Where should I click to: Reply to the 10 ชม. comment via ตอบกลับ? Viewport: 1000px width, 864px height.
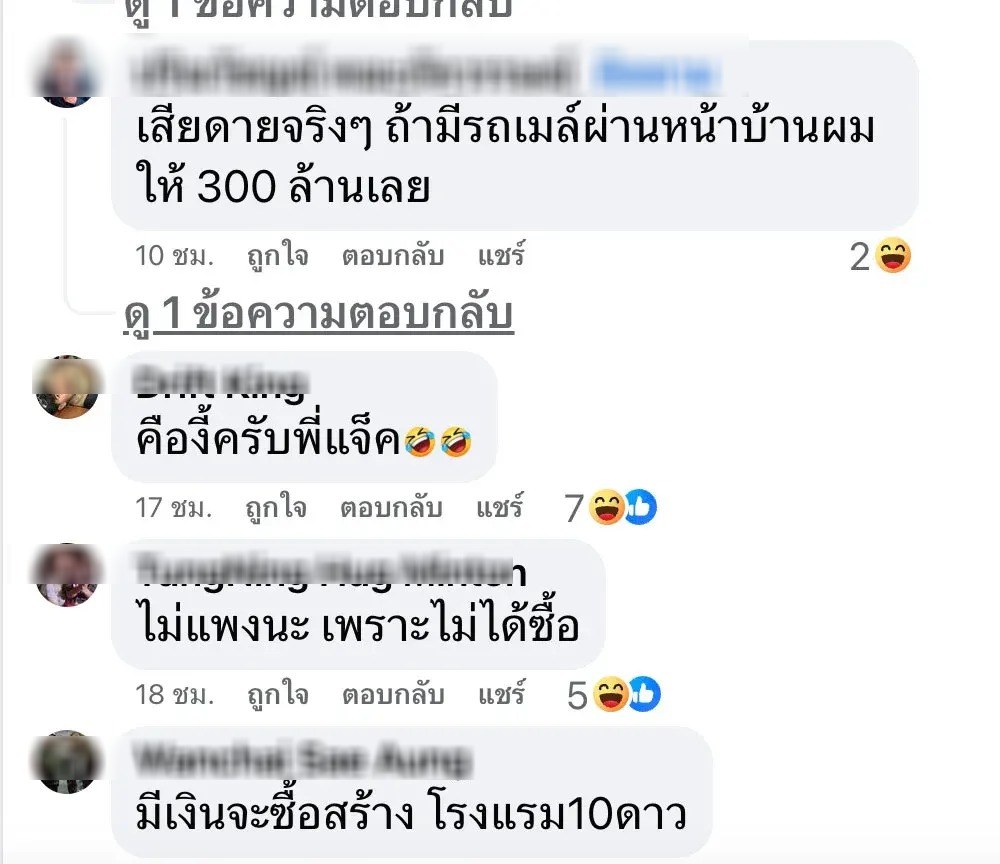(393, 256)
